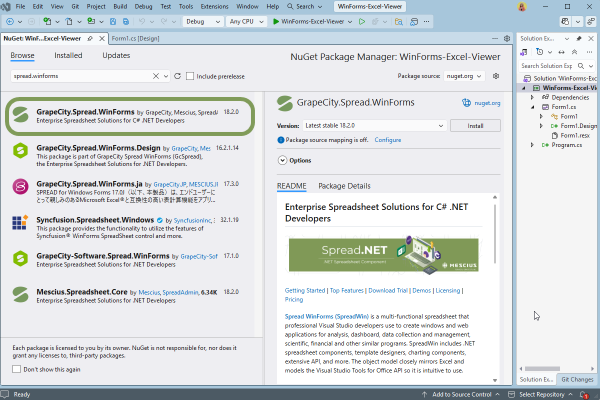
Task: Click the Find in Files toolbar icon
Action: click(399, 22)
